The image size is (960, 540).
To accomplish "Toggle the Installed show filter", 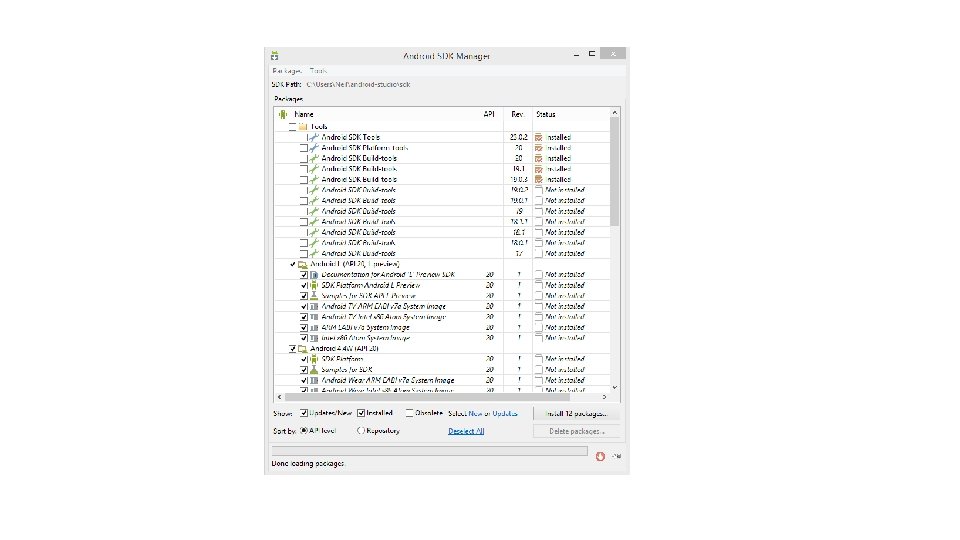I will (x=361, y=413).
